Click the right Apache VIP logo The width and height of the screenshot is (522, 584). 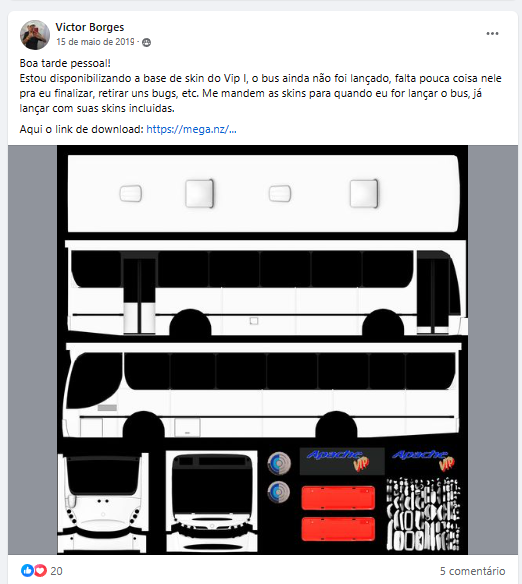tap(424, 460)
